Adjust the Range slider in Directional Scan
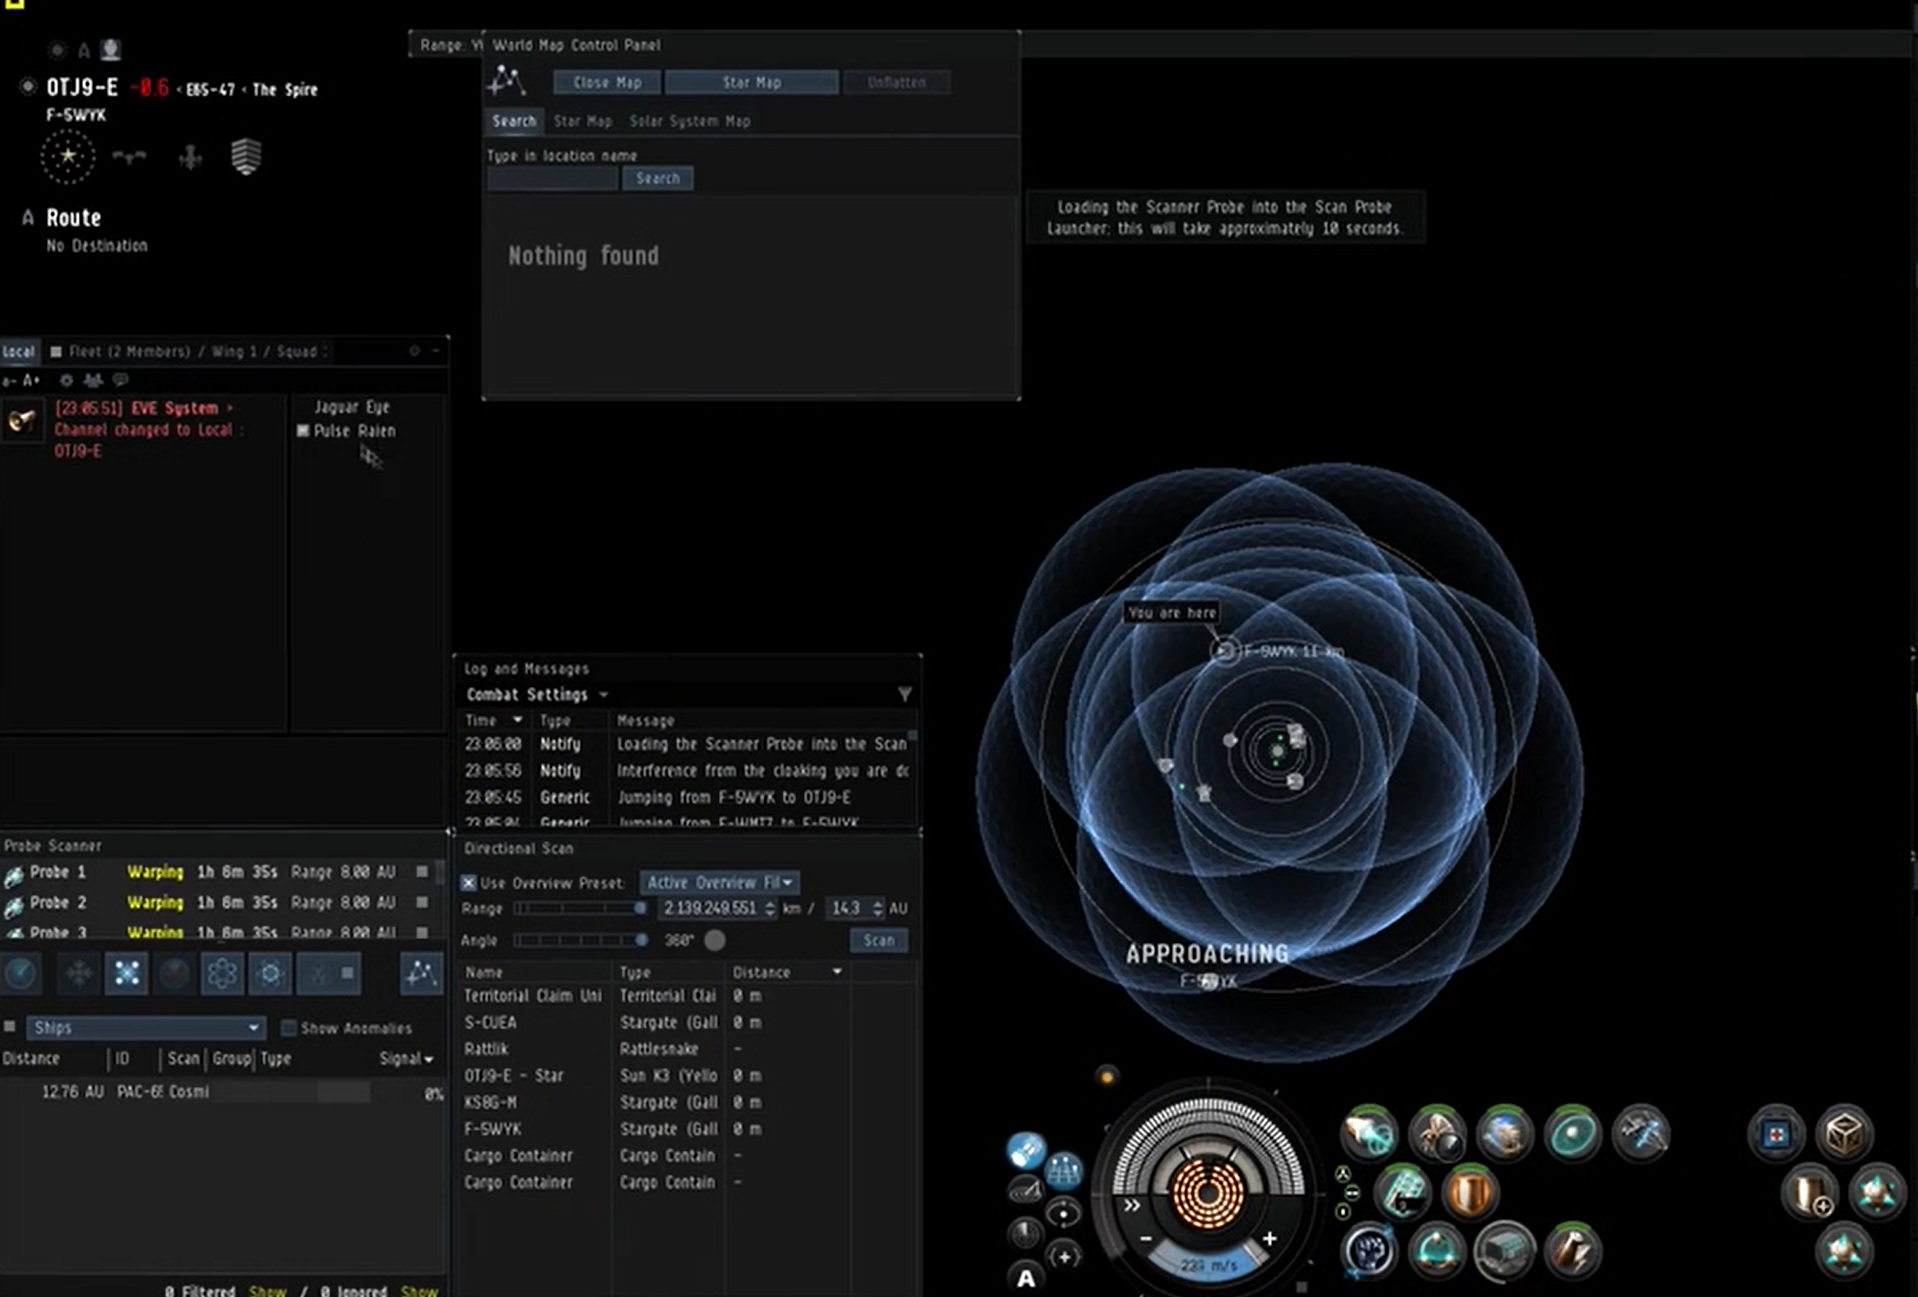Image resolution: width=1918 pixels, height=1297 pixels. 580,908
